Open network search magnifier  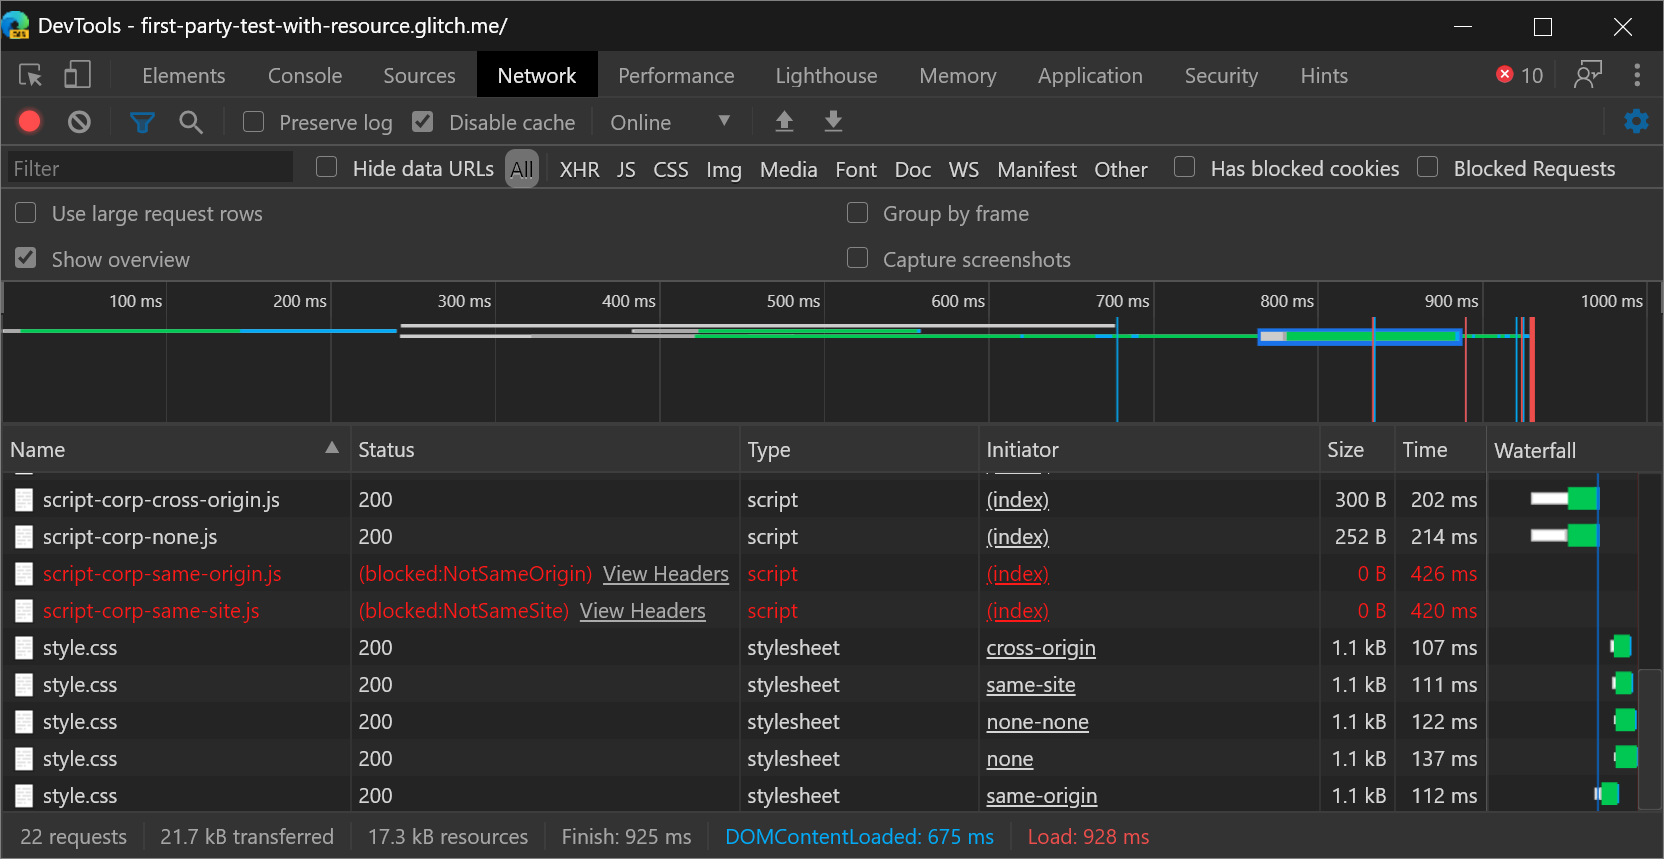pos(190,122)
